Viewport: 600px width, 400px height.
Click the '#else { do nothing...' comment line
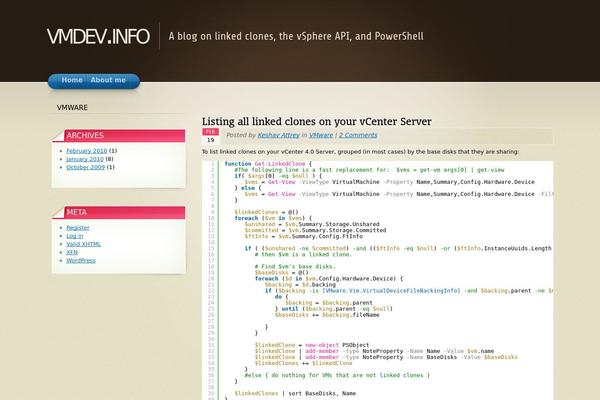tap(337, 376)
